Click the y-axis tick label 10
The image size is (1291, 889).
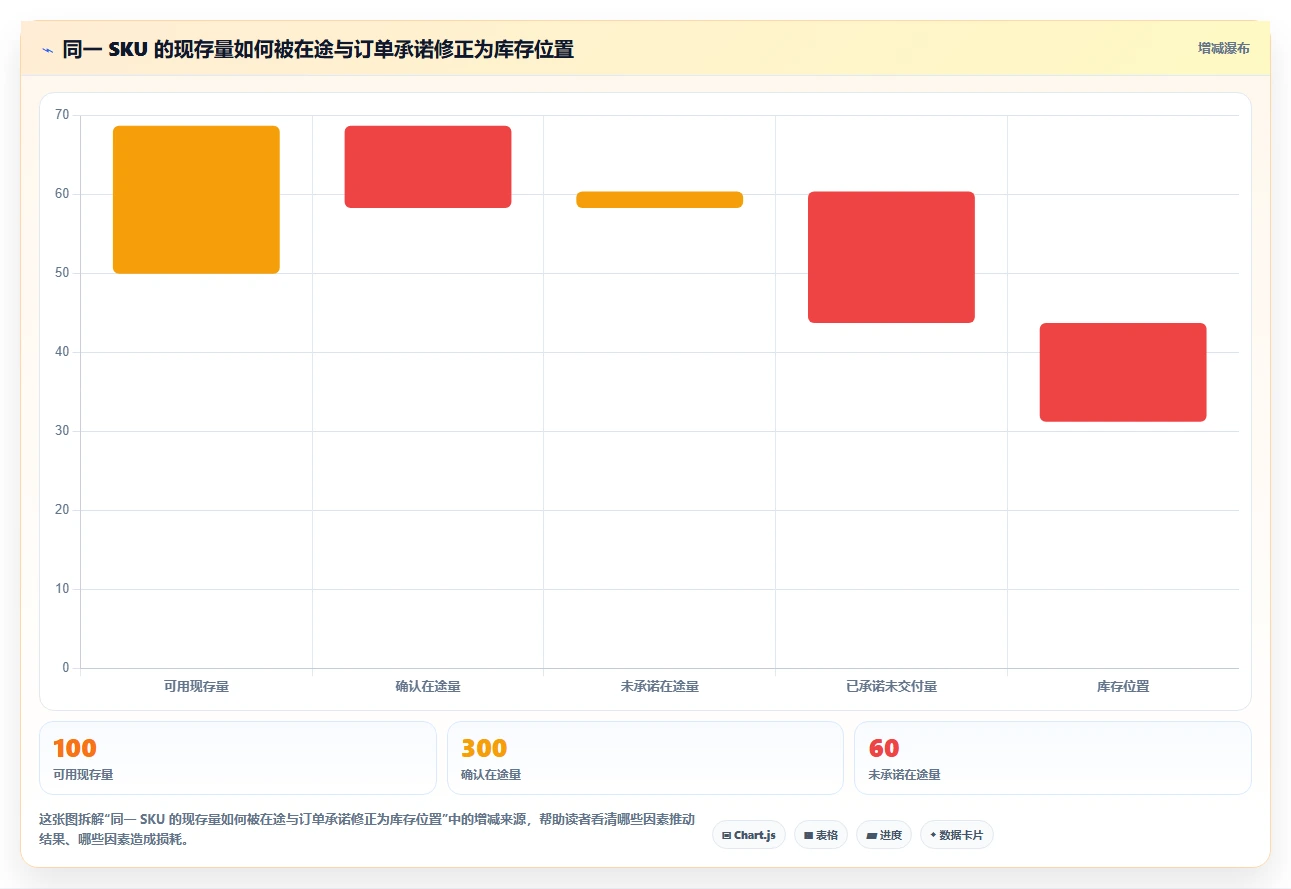(62, 589)
